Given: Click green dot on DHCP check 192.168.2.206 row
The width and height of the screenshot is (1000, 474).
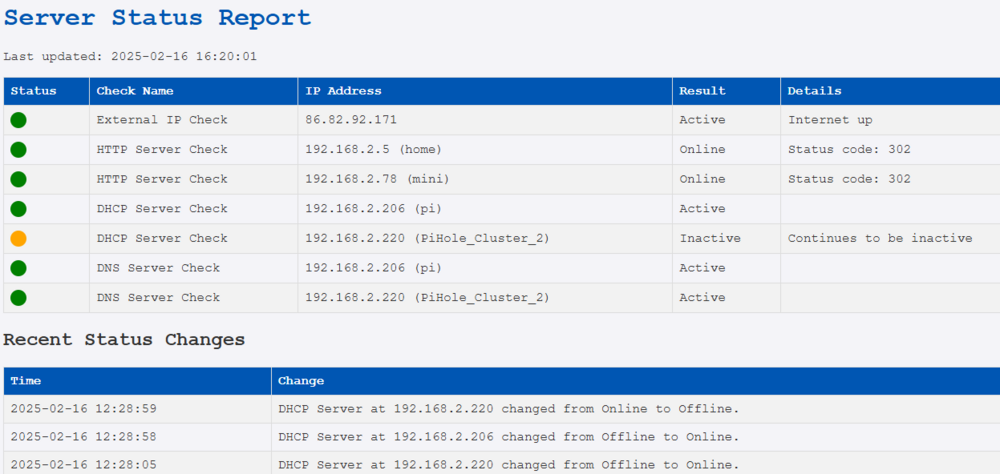Looking at the screenshot, I should tap(18, 209).
